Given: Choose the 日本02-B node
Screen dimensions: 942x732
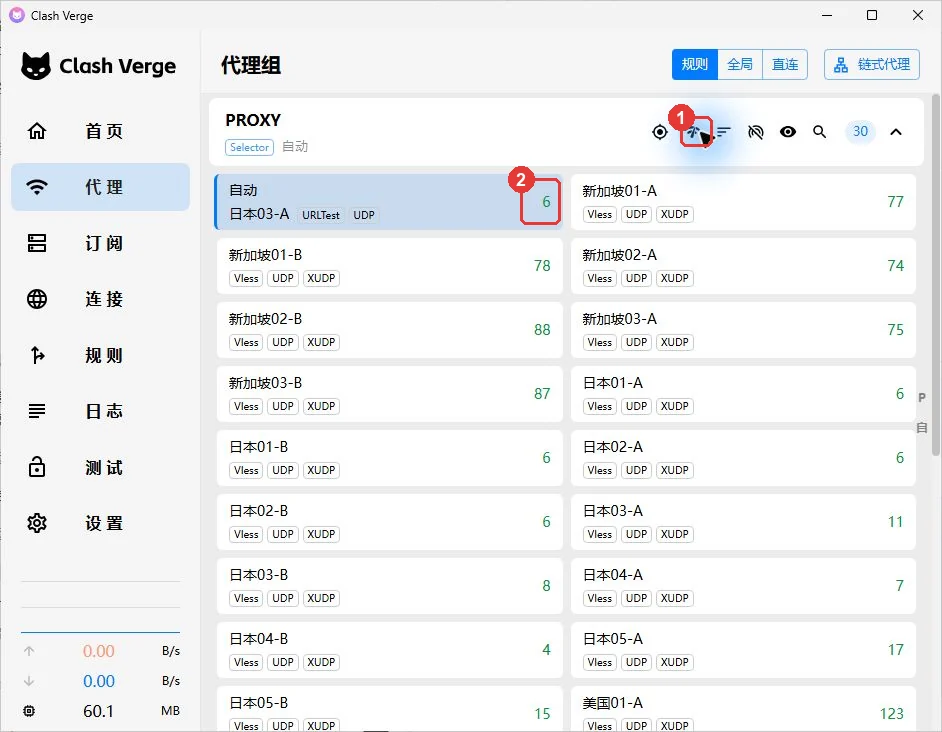Looking at the screenshot, I should (x=389, y=522).
